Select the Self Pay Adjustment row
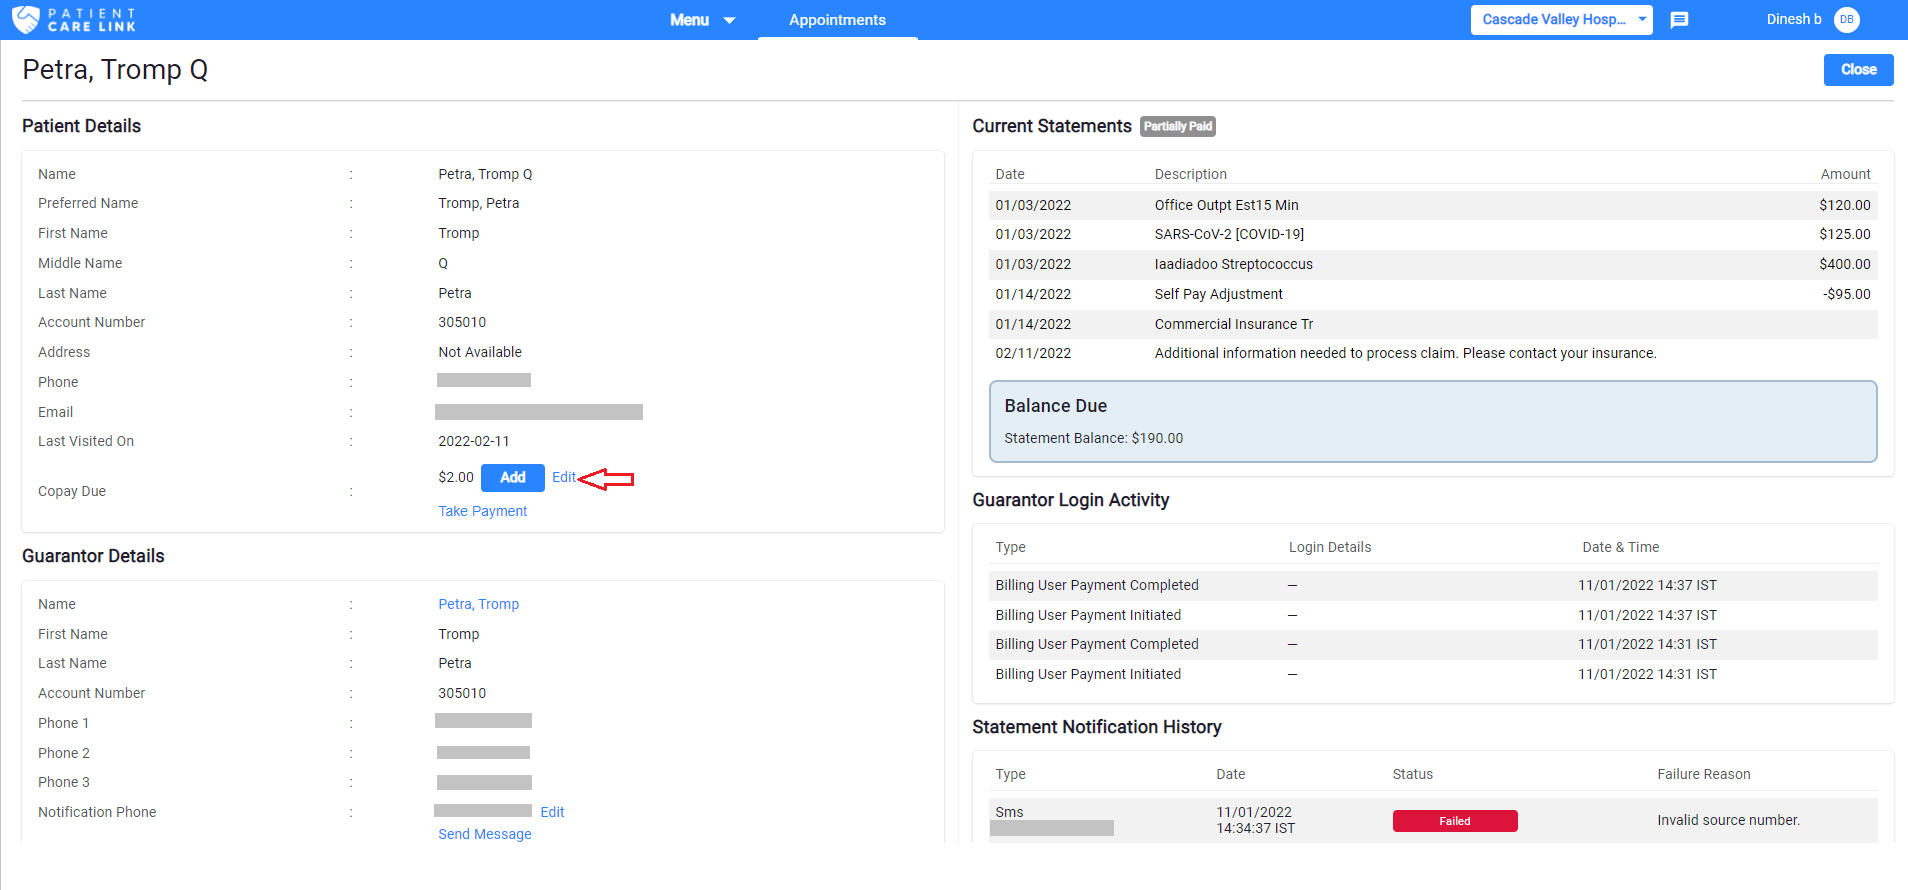This screenshot has width=1908, height=890. (1432, 294)
